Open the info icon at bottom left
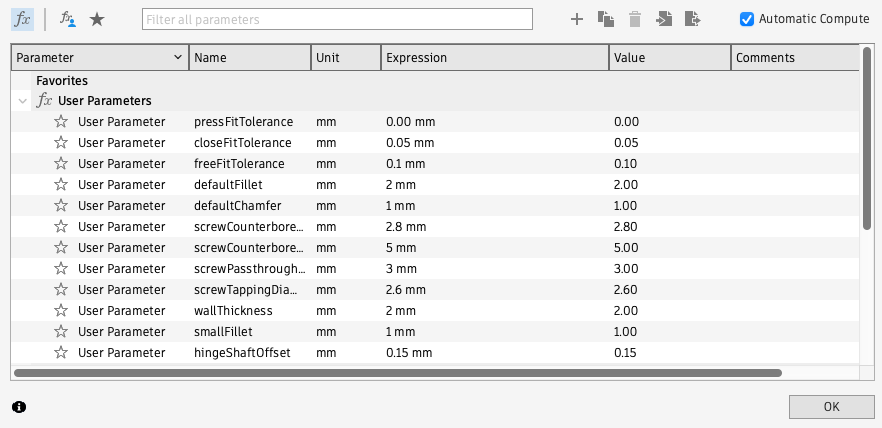This screenshot has width=882, height=428. (x=19, y=407)
